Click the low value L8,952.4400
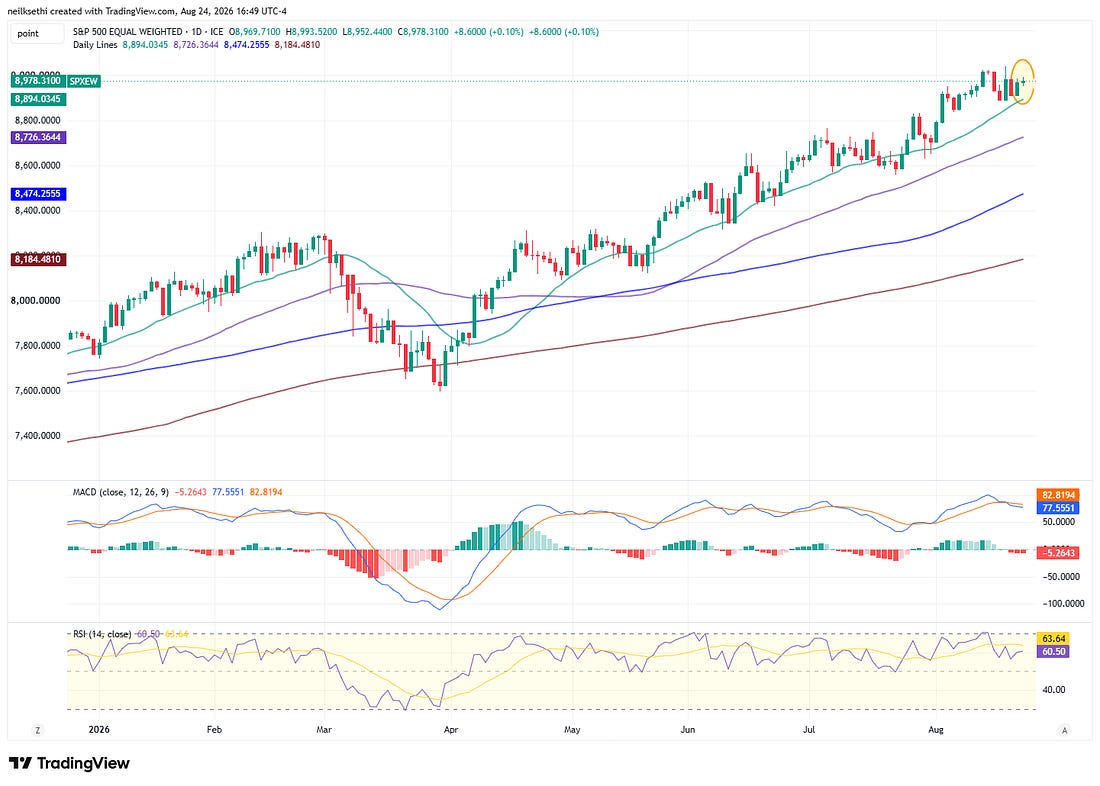1100x786 pixels. pyautogui.click(x=368, y=32)
